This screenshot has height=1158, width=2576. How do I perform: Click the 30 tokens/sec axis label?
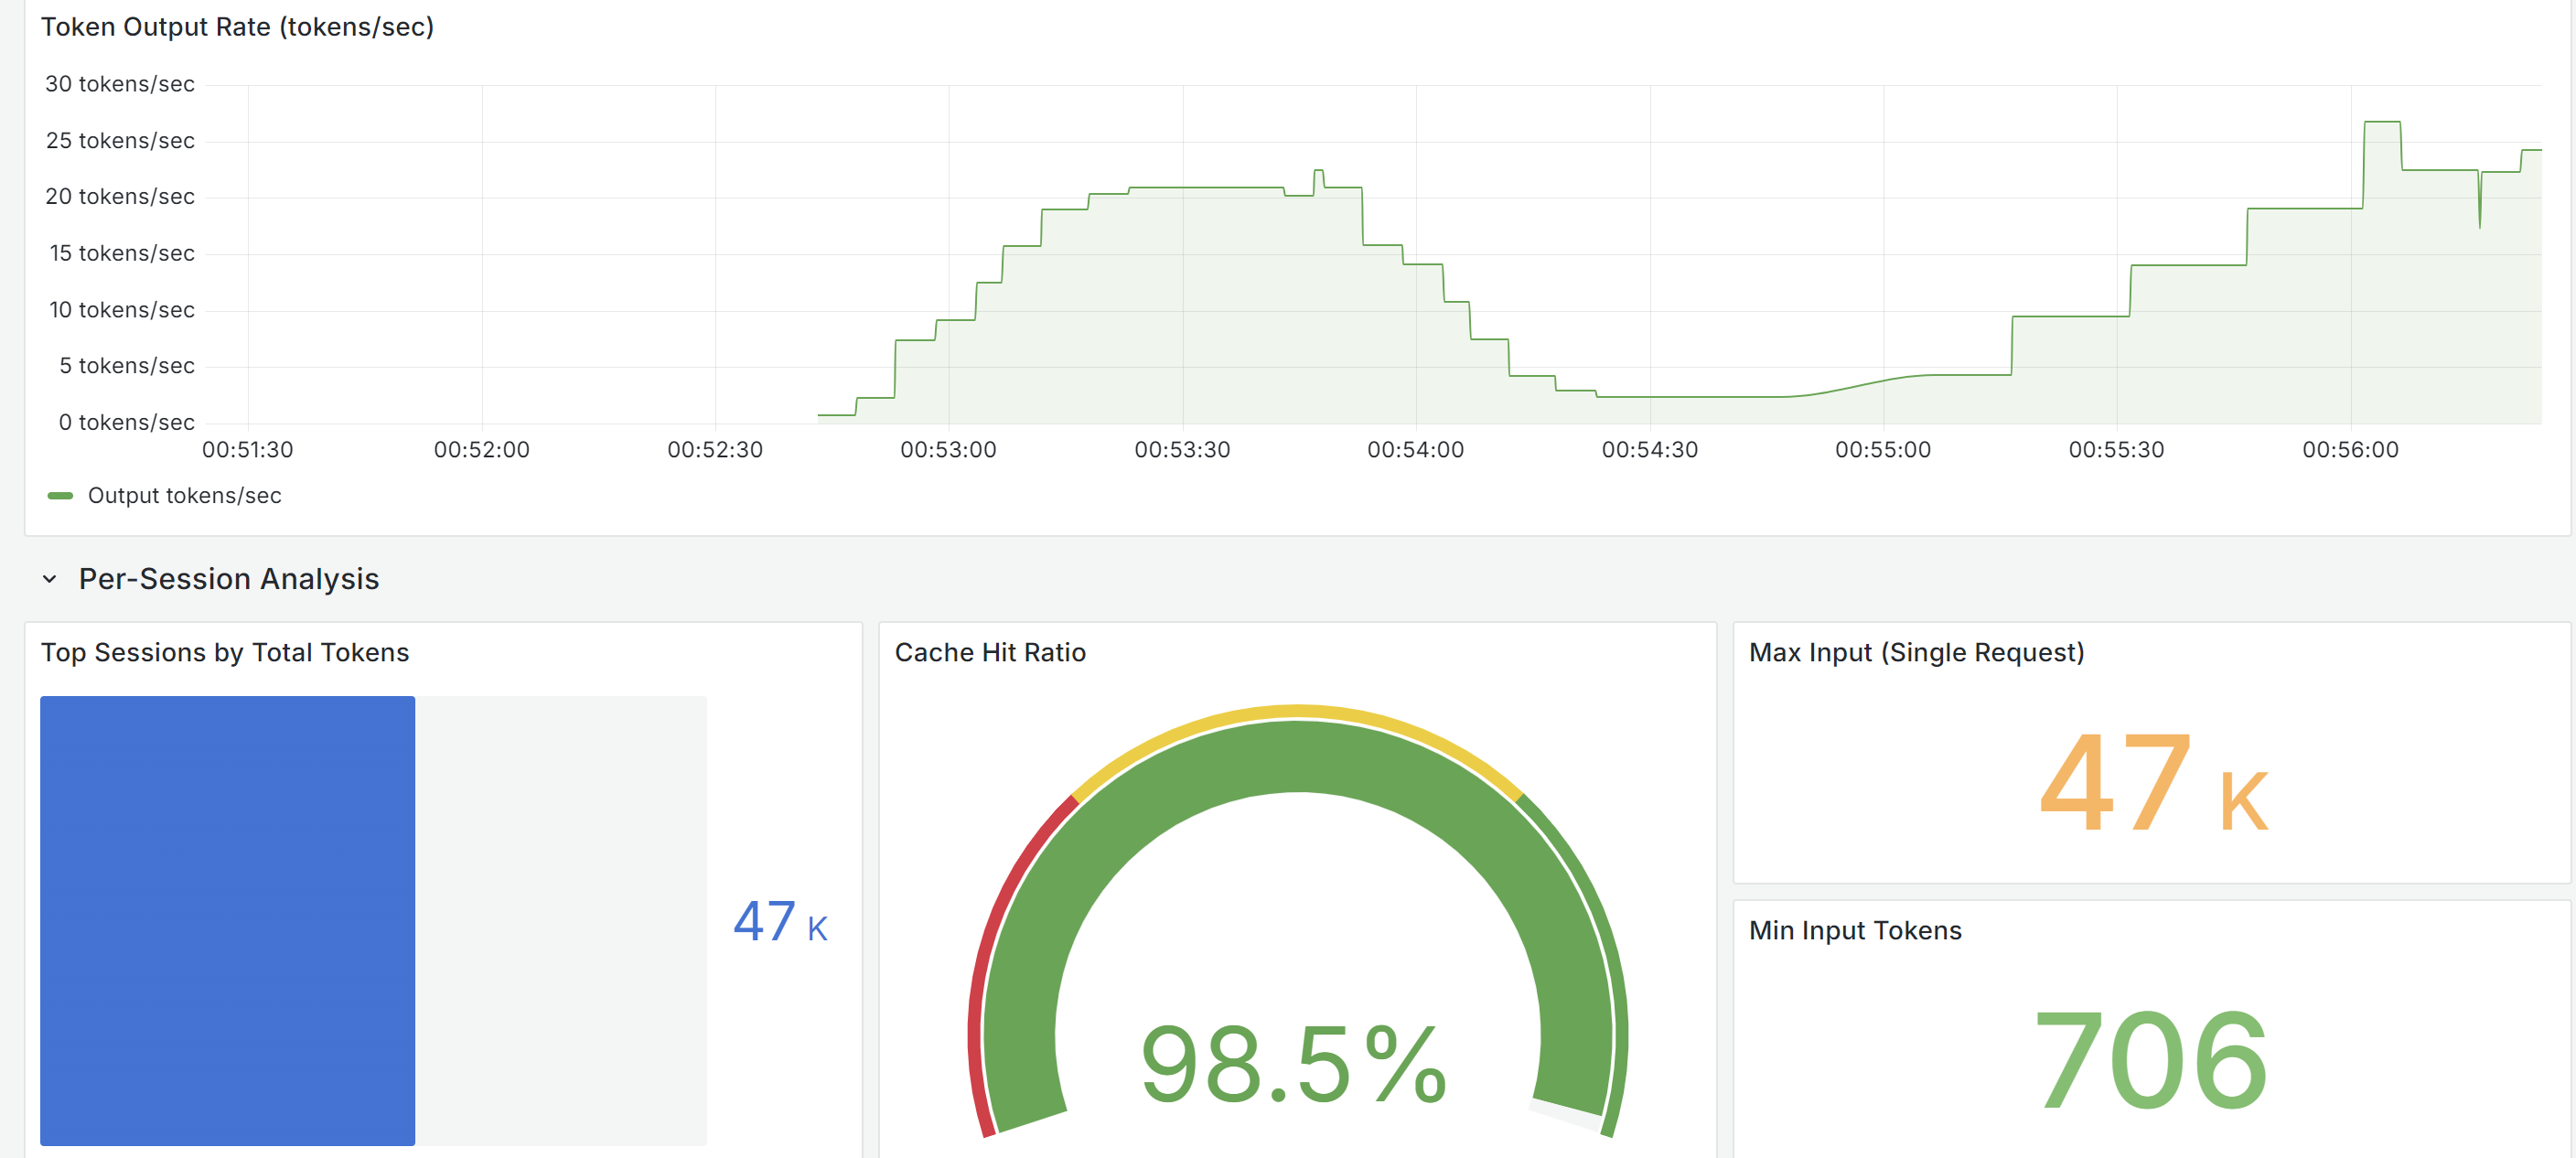[x=120, y=84]
